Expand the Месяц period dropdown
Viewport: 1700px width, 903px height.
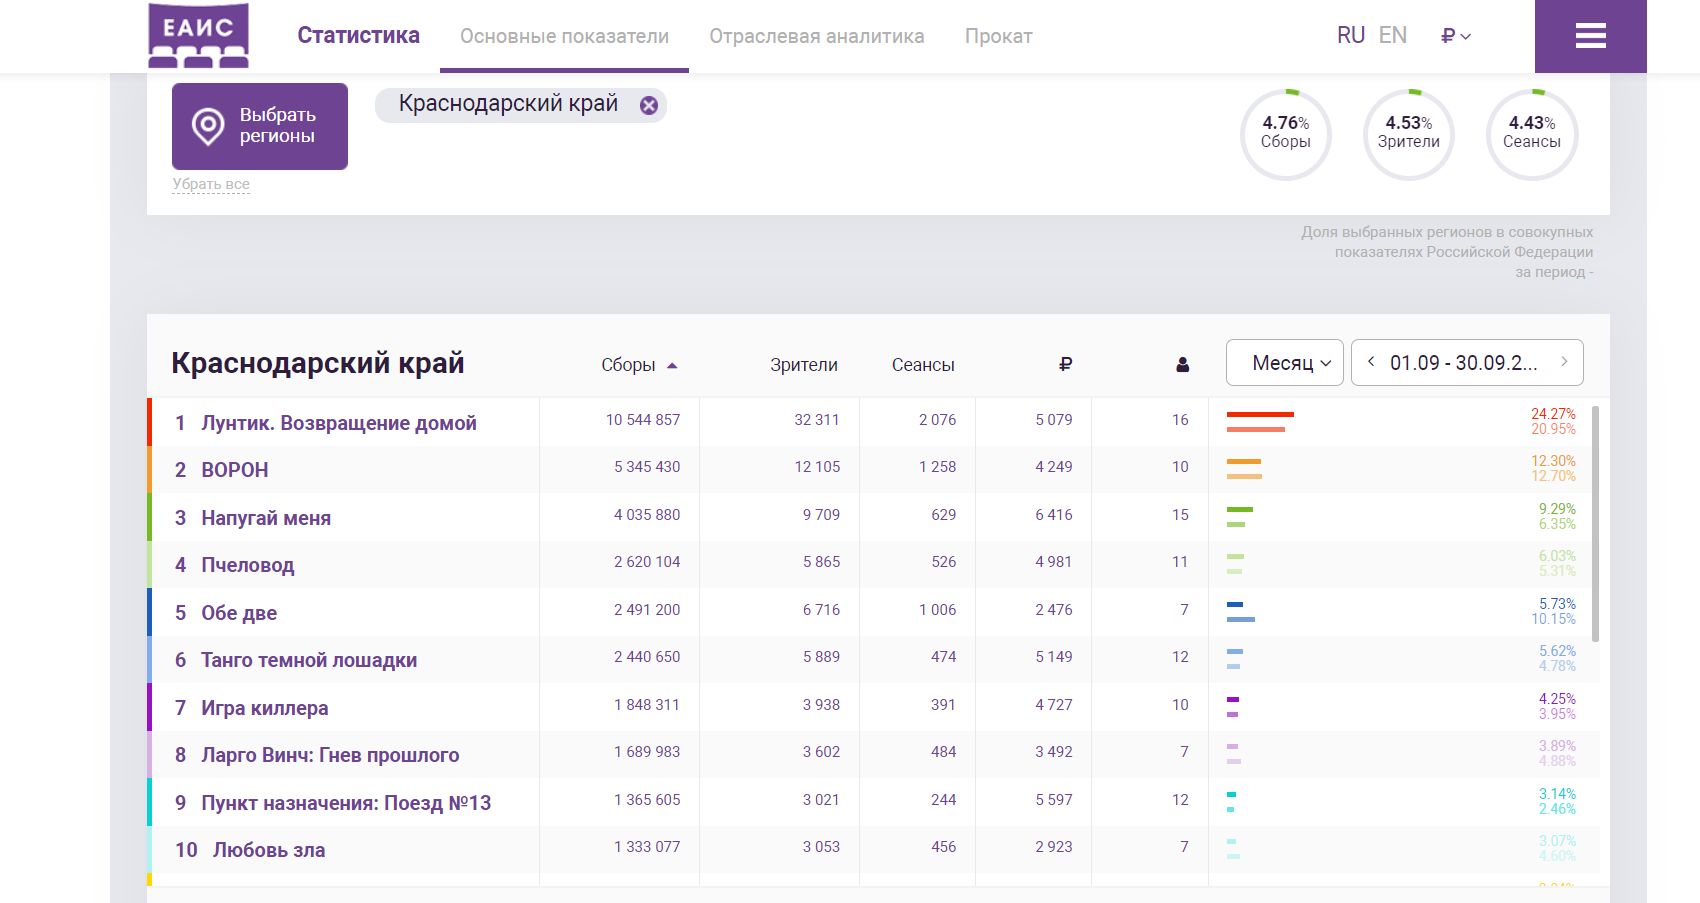1284,362
